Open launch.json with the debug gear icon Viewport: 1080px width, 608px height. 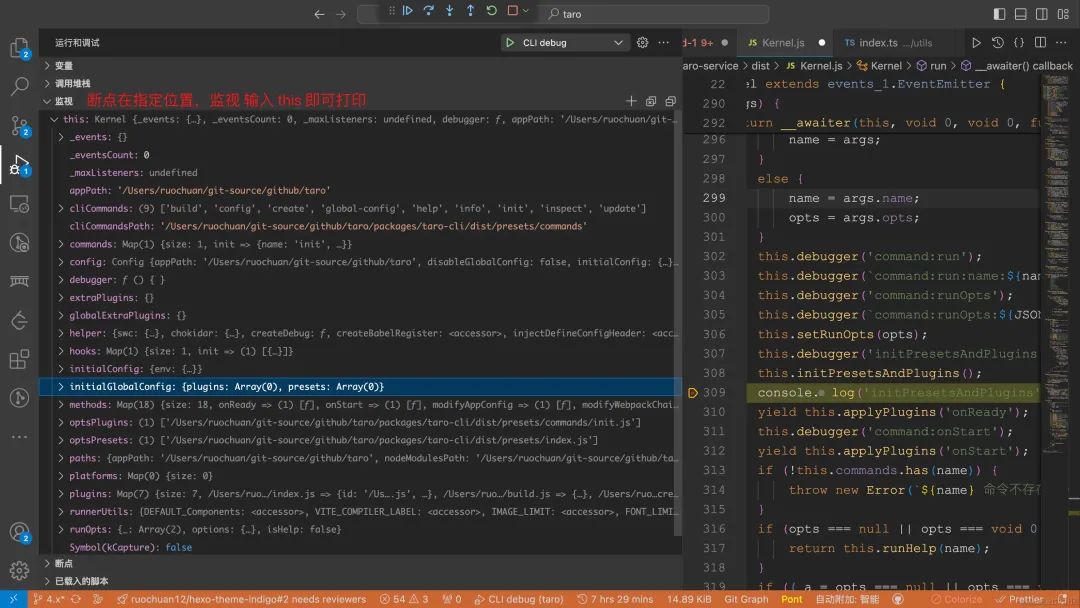[643, 43]
